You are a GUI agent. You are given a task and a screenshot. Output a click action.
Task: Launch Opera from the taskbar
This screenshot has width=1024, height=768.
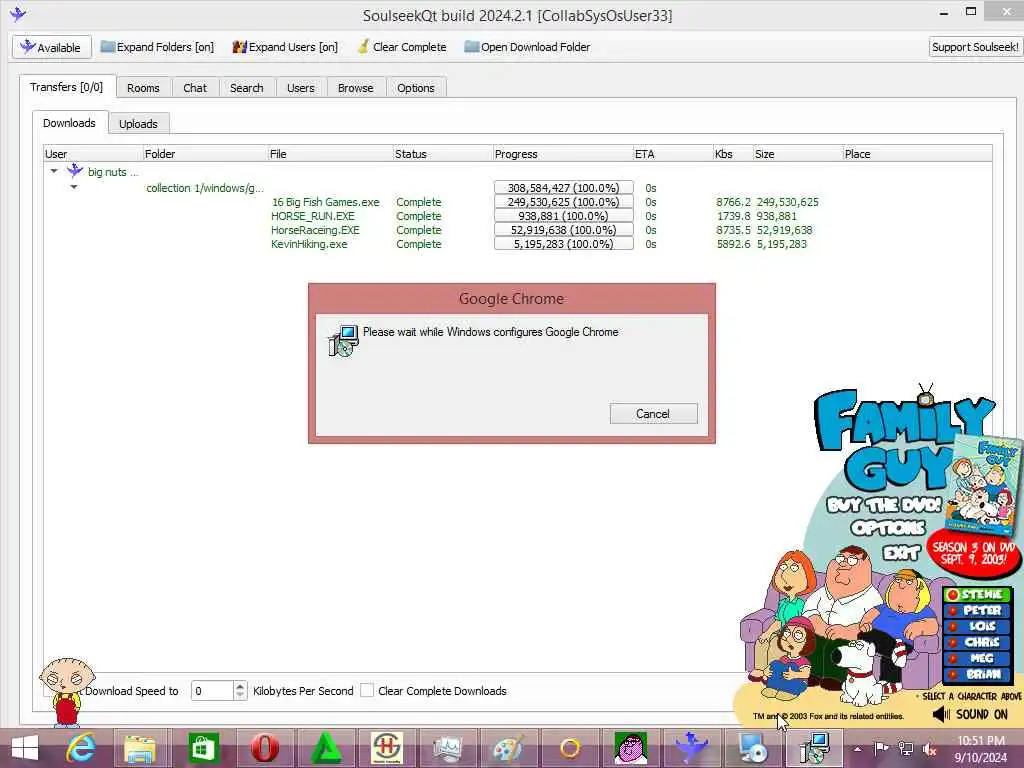(264, 748)
